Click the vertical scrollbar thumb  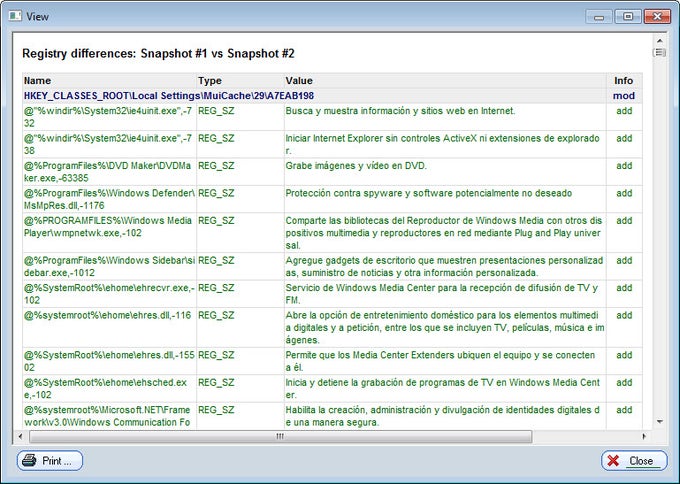[x=660, y=52]
